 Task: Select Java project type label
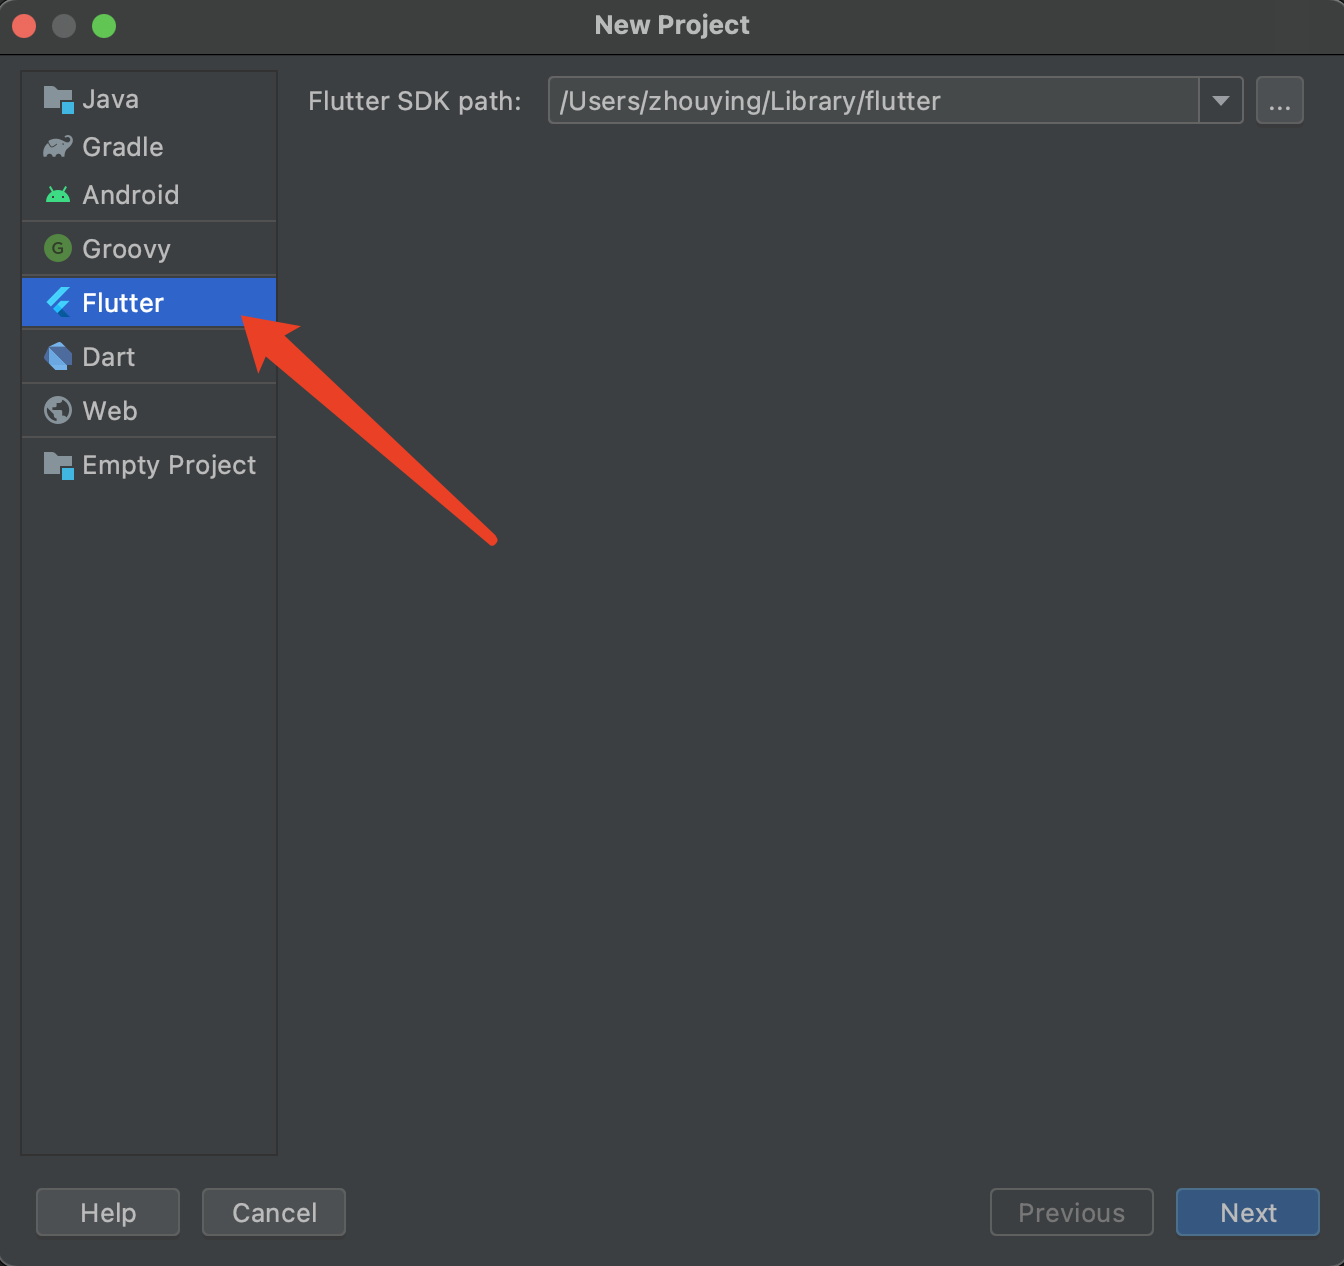(110, 99)
